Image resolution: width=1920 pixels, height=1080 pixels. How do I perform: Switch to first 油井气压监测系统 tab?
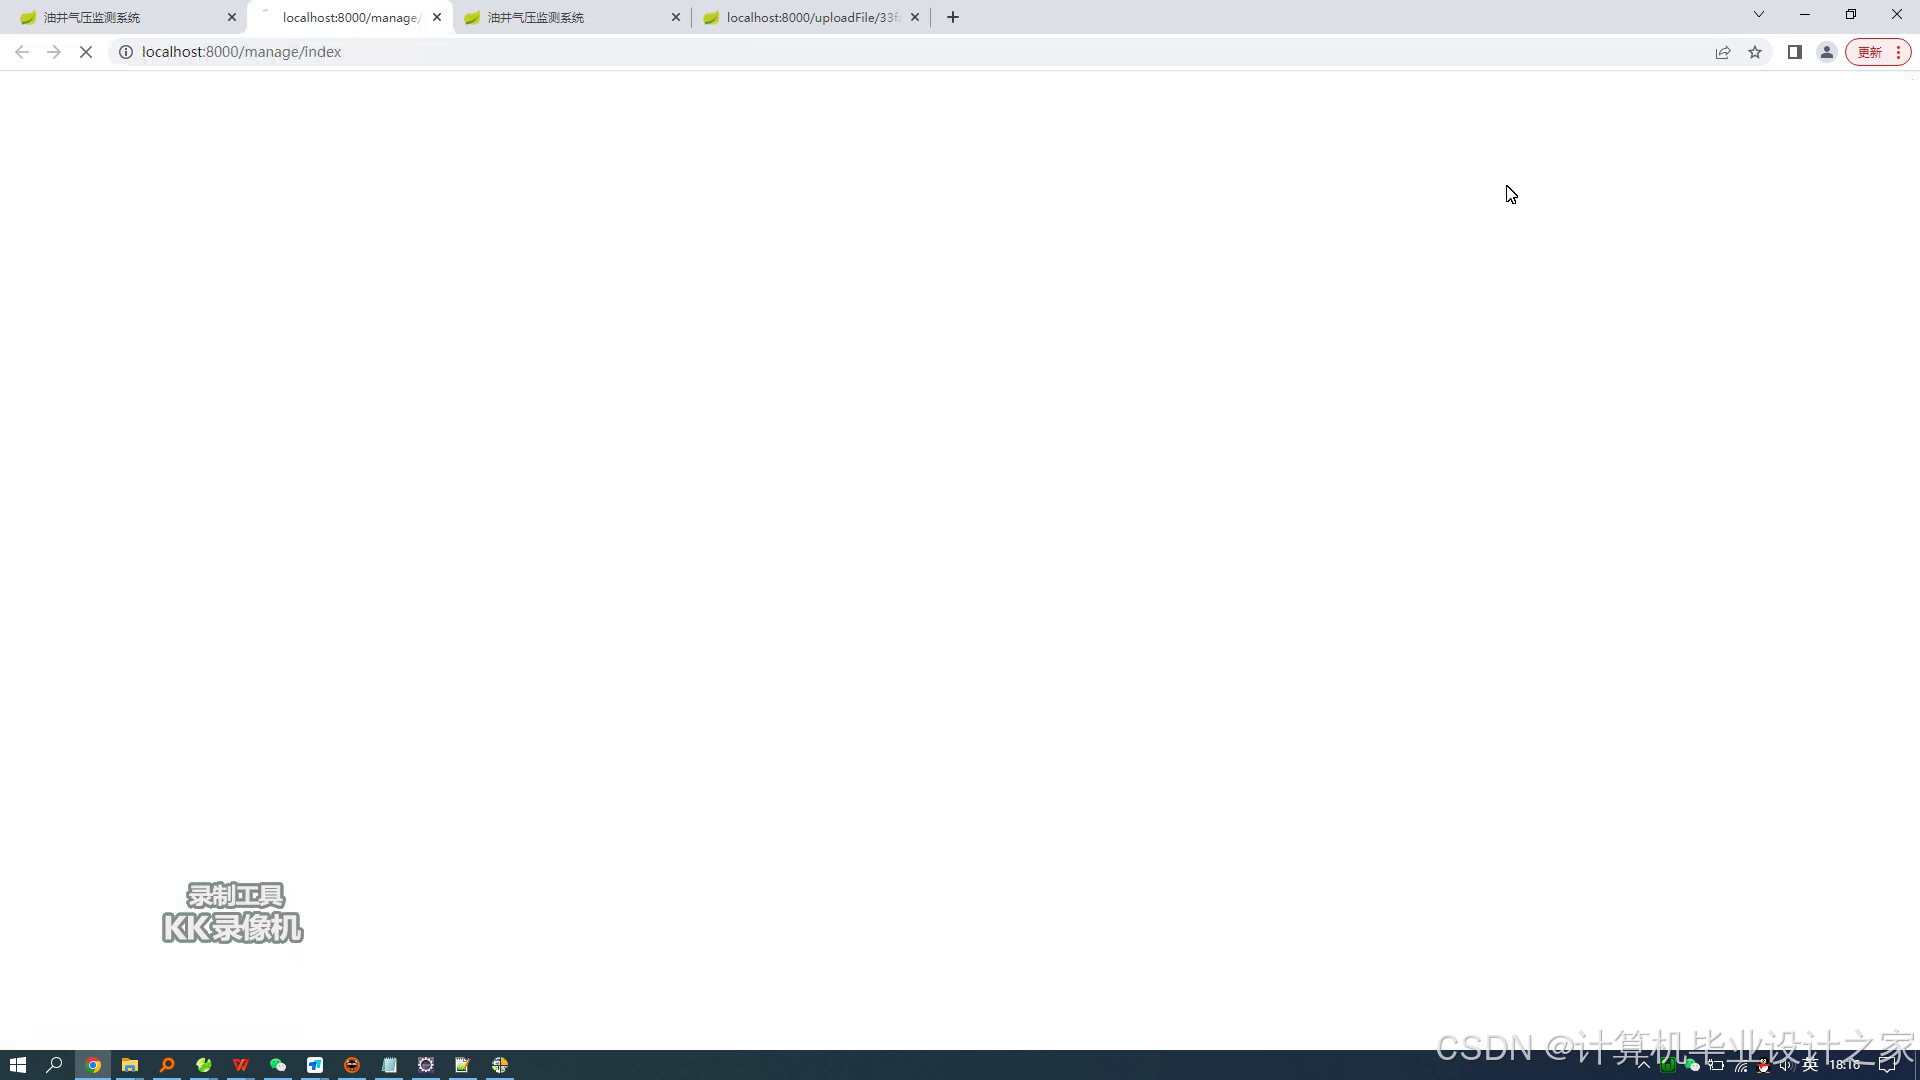coord(120,17)
